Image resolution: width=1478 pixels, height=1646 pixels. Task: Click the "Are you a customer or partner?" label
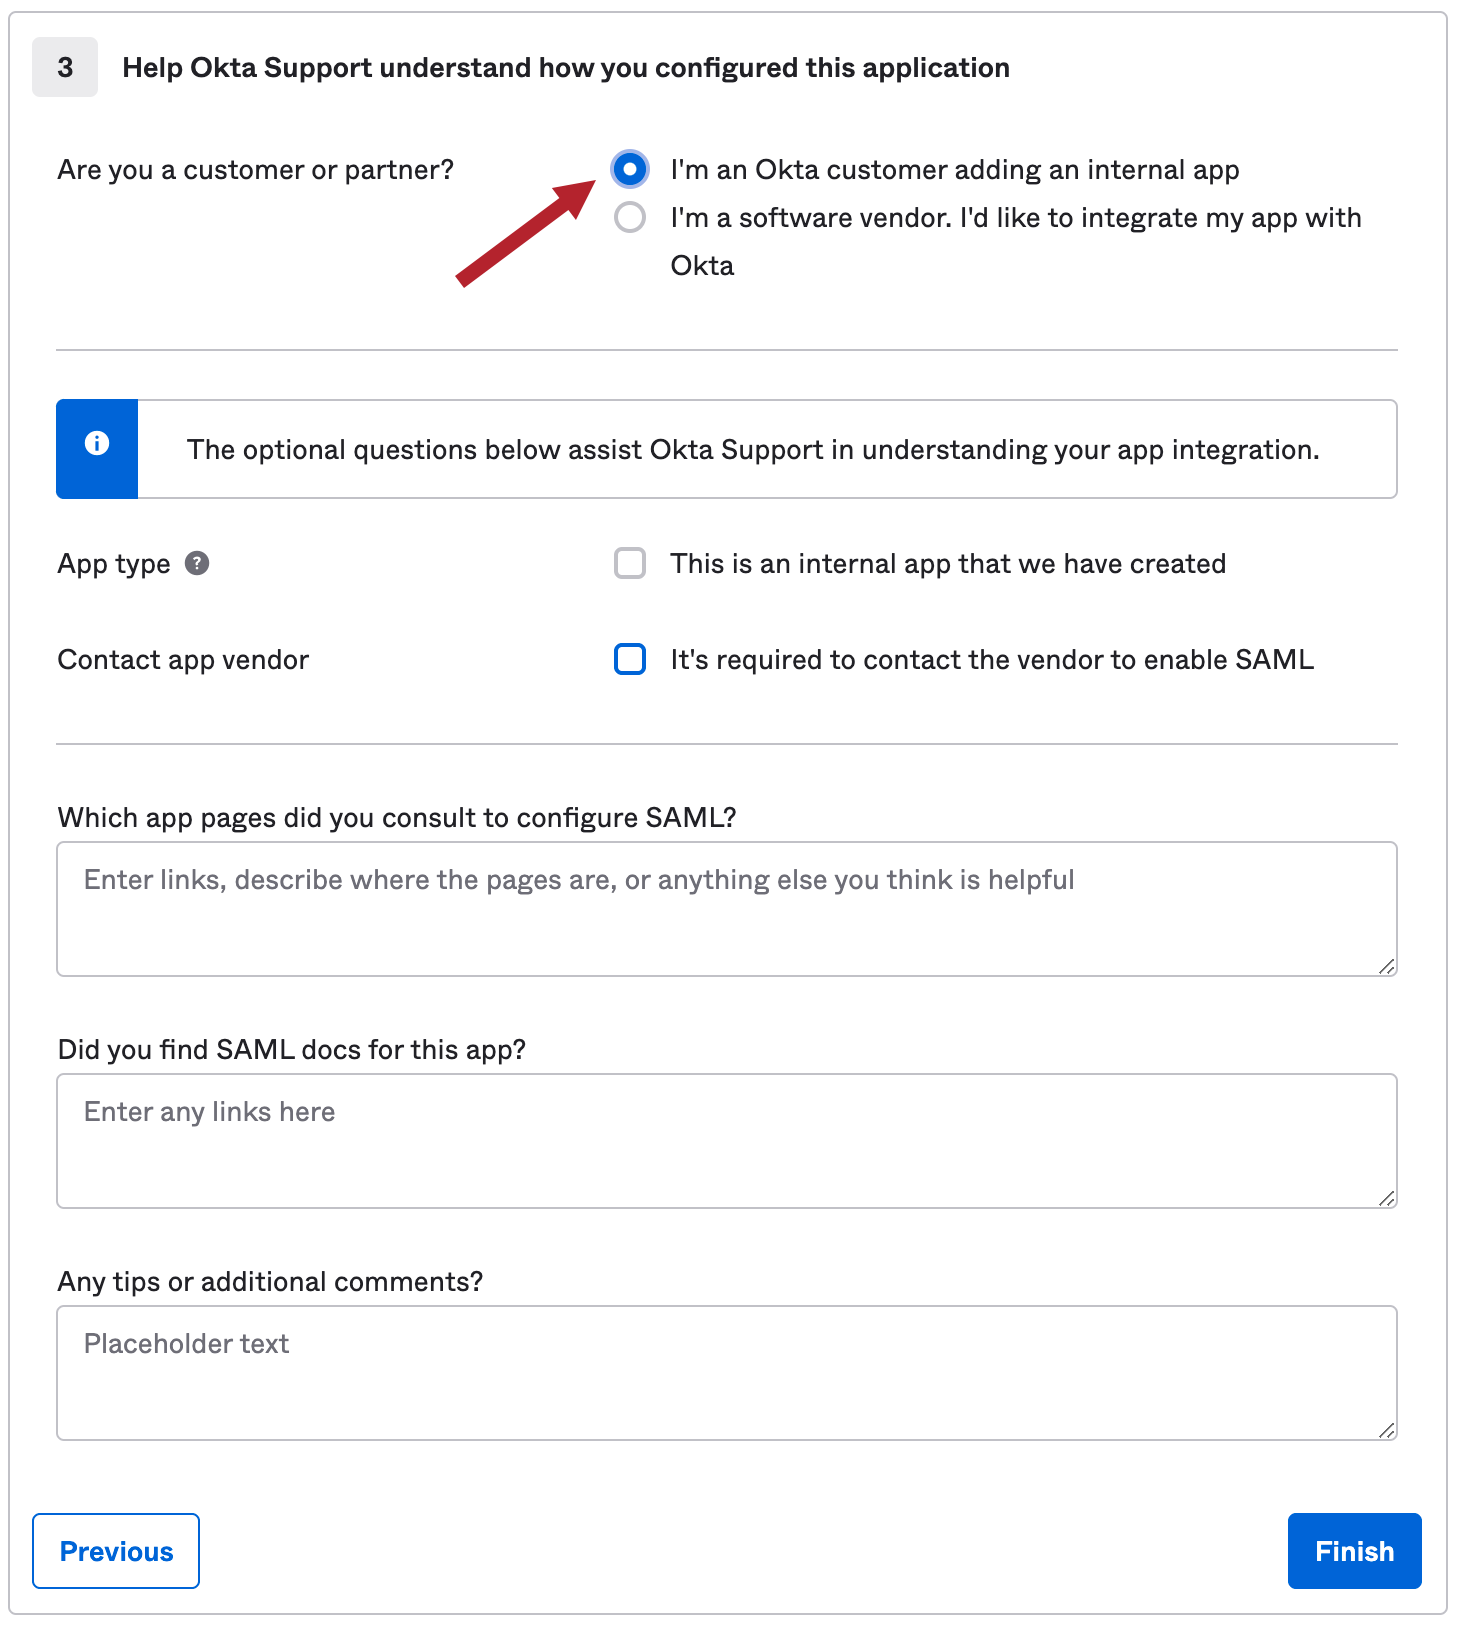pos(256,170)
